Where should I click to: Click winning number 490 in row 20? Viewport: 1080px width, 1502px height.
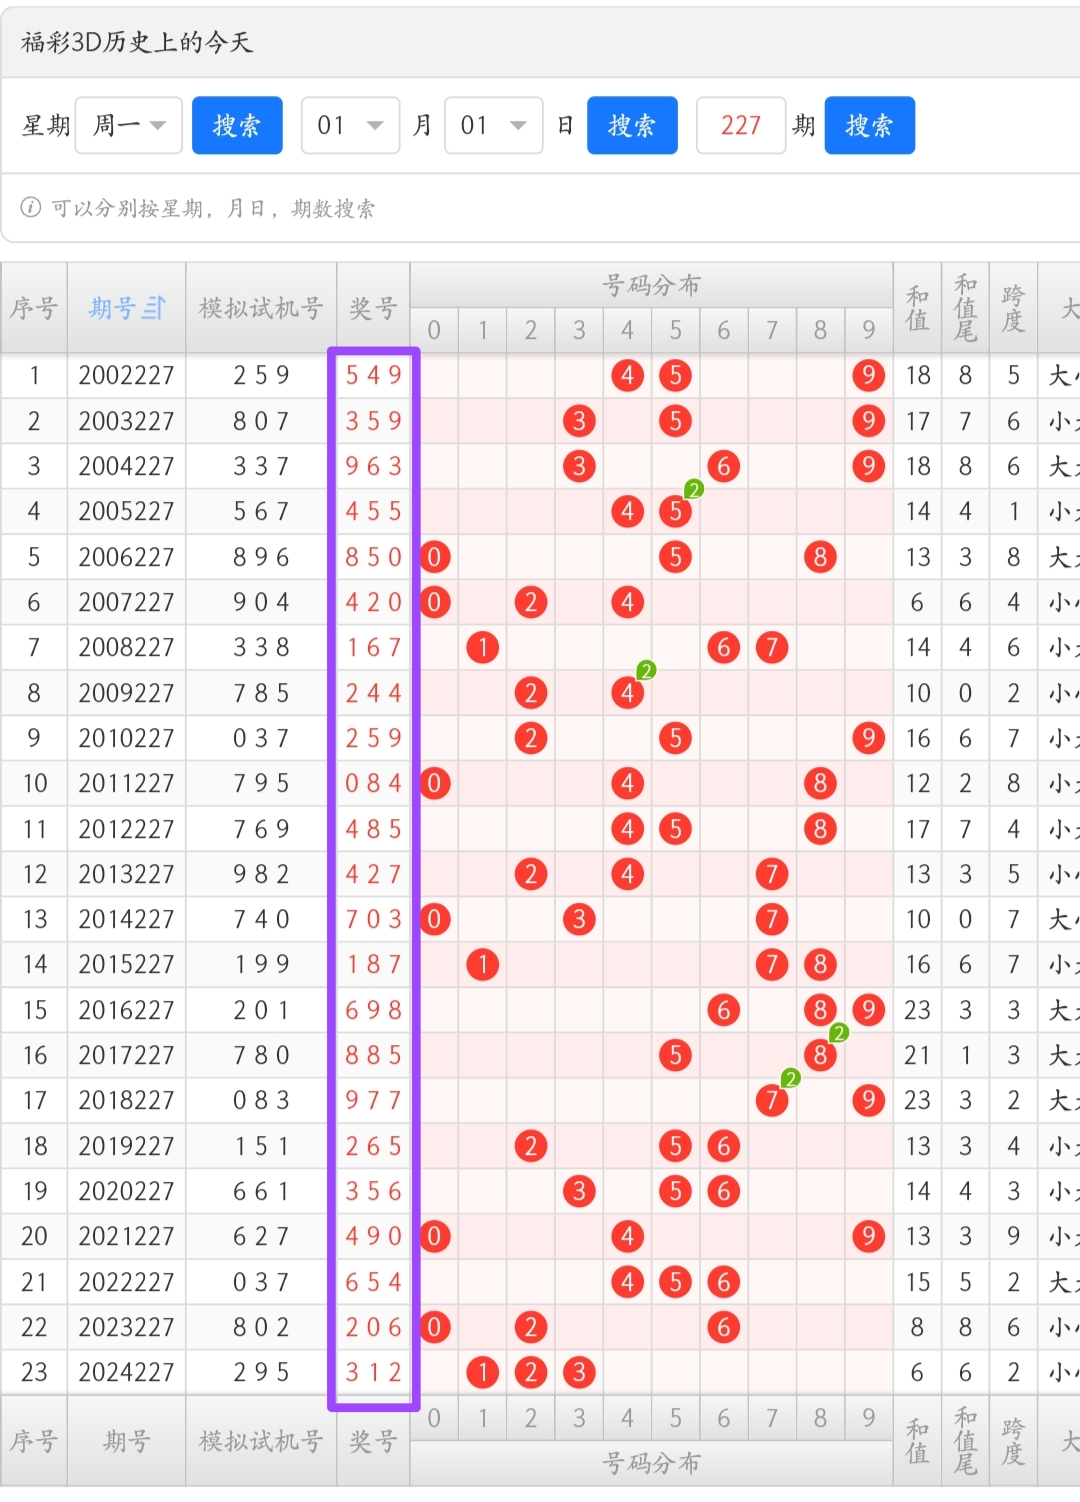pyautogui.click(x=373, y=1236)
